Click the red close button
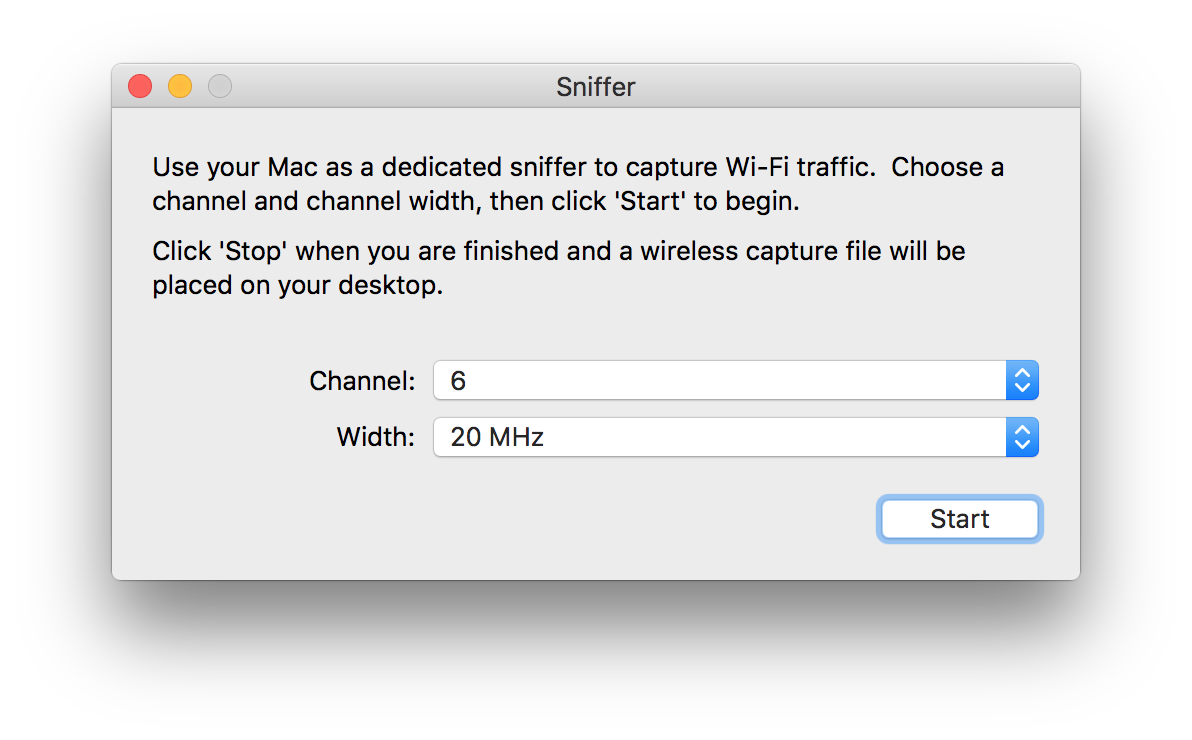Image resolution: width=1192 pixels, height=740 pixels. pos(139,86)
